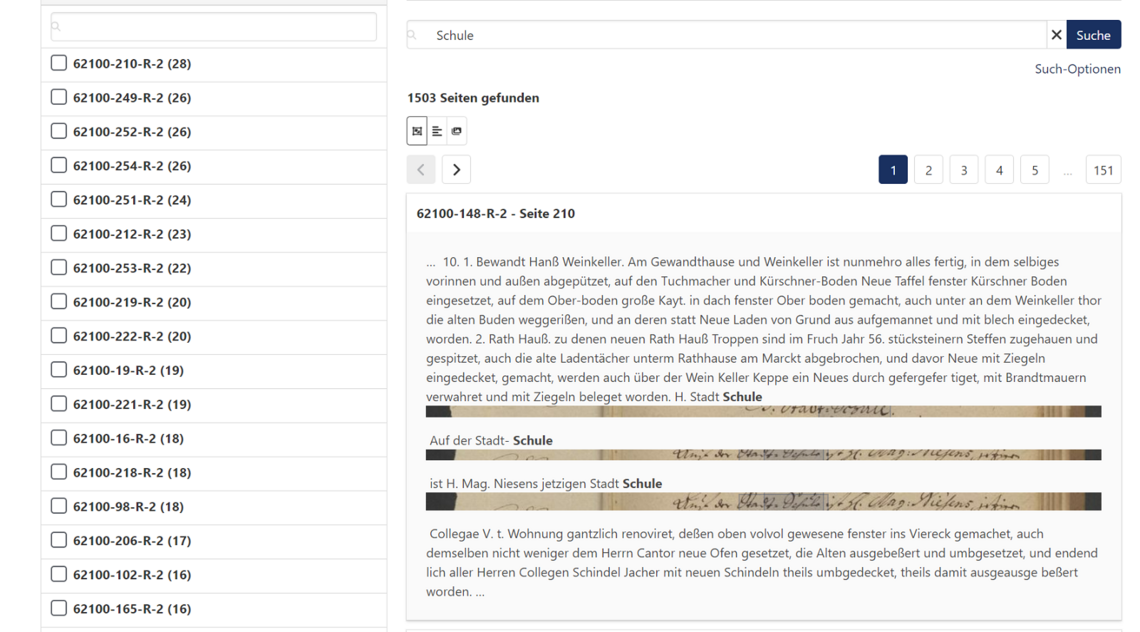Click the disabled previous page arrow
The width and height of the screenshot is (1140, 632).
[x=421, y=170]
